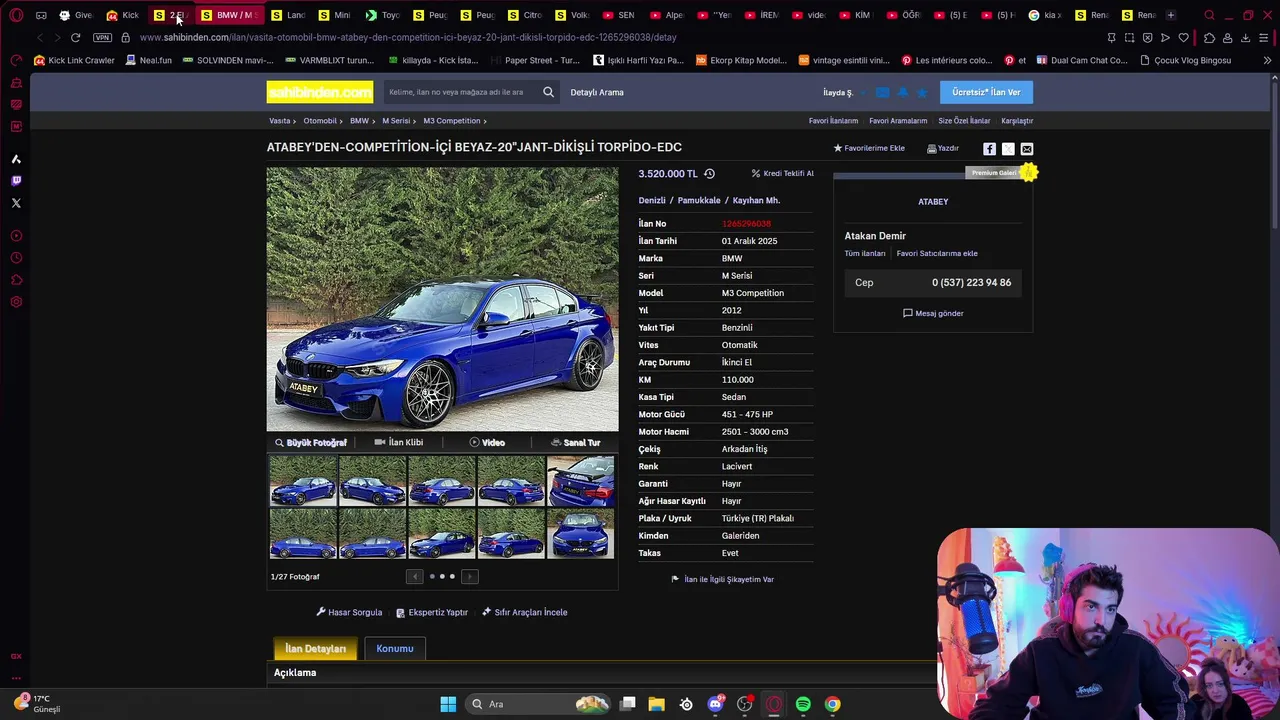Open Discord from the taskbar
The image size is (1280, 720).
(715, 704)
